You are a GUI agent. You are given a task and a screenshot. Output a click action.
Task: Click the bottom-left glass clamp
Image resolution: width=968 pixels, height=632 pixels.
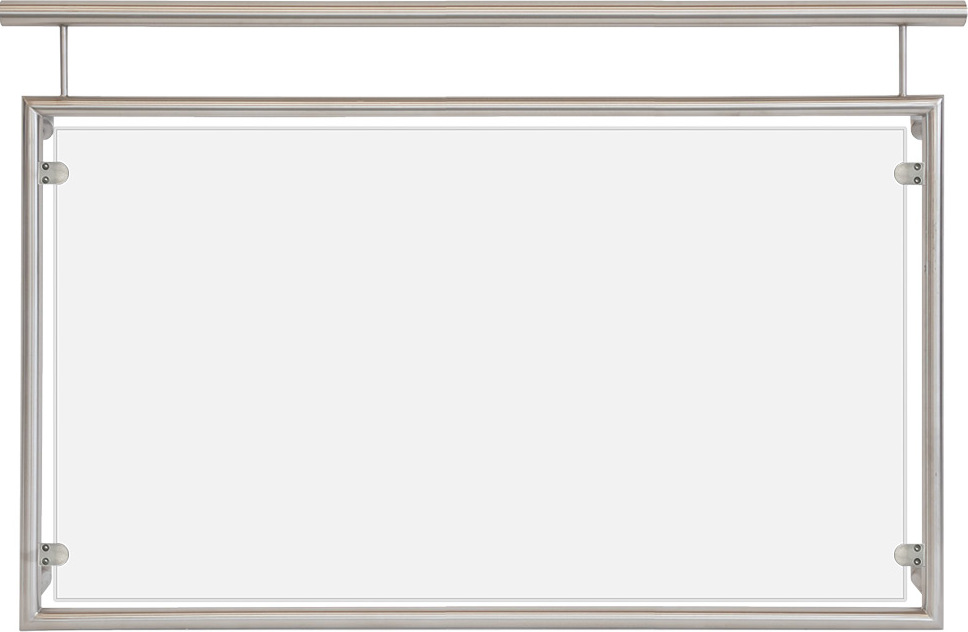[54, 554]
